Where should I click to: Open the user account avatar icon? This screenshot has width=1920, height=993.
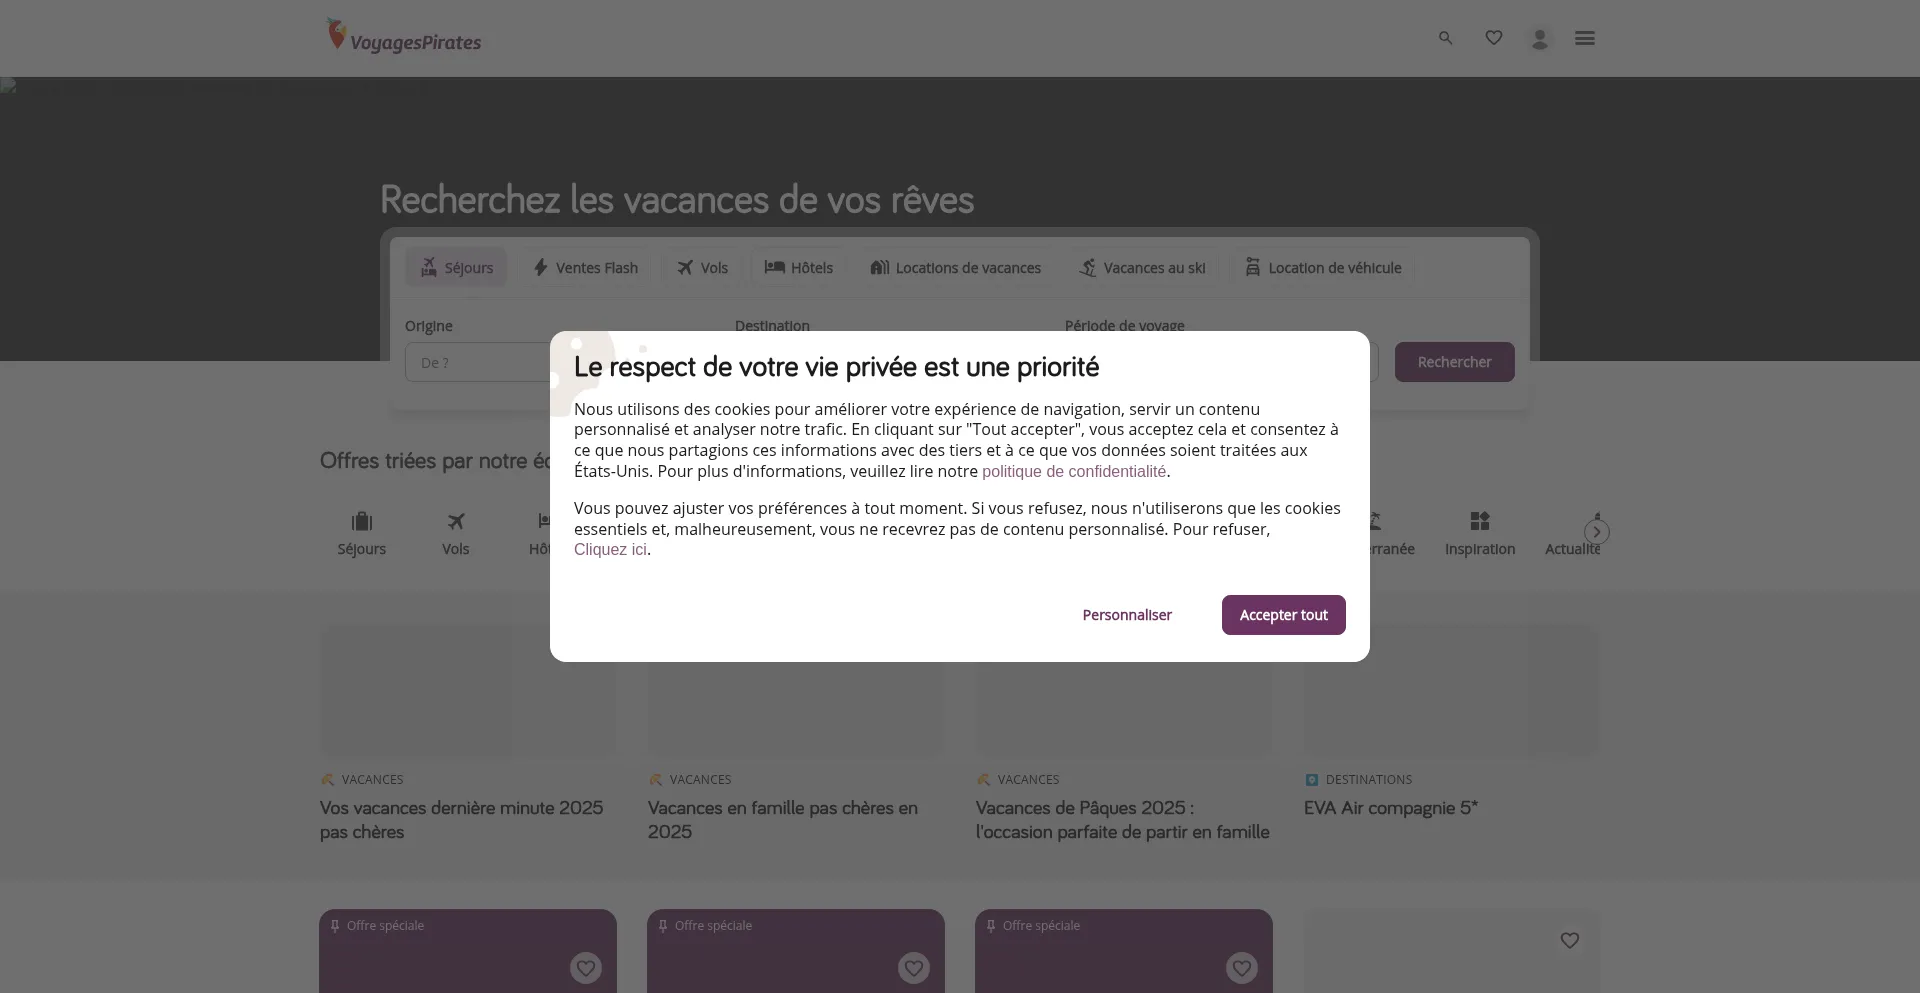[1540, 39]
